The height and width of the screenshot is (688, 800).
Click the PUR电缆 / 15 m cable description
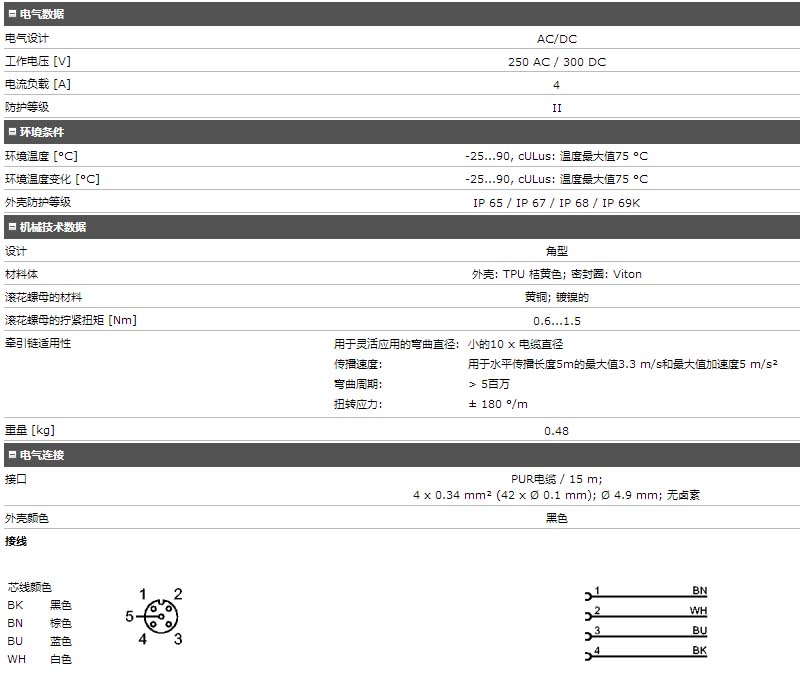tap(556, 479)
